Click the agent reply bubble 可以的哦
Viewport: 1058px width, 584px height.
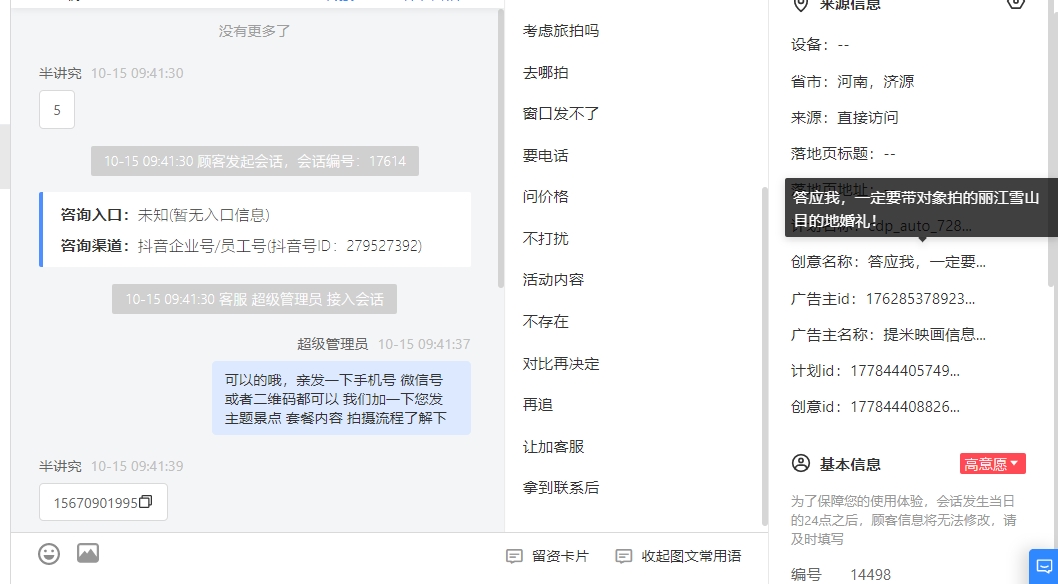click(x=341, y=399)
